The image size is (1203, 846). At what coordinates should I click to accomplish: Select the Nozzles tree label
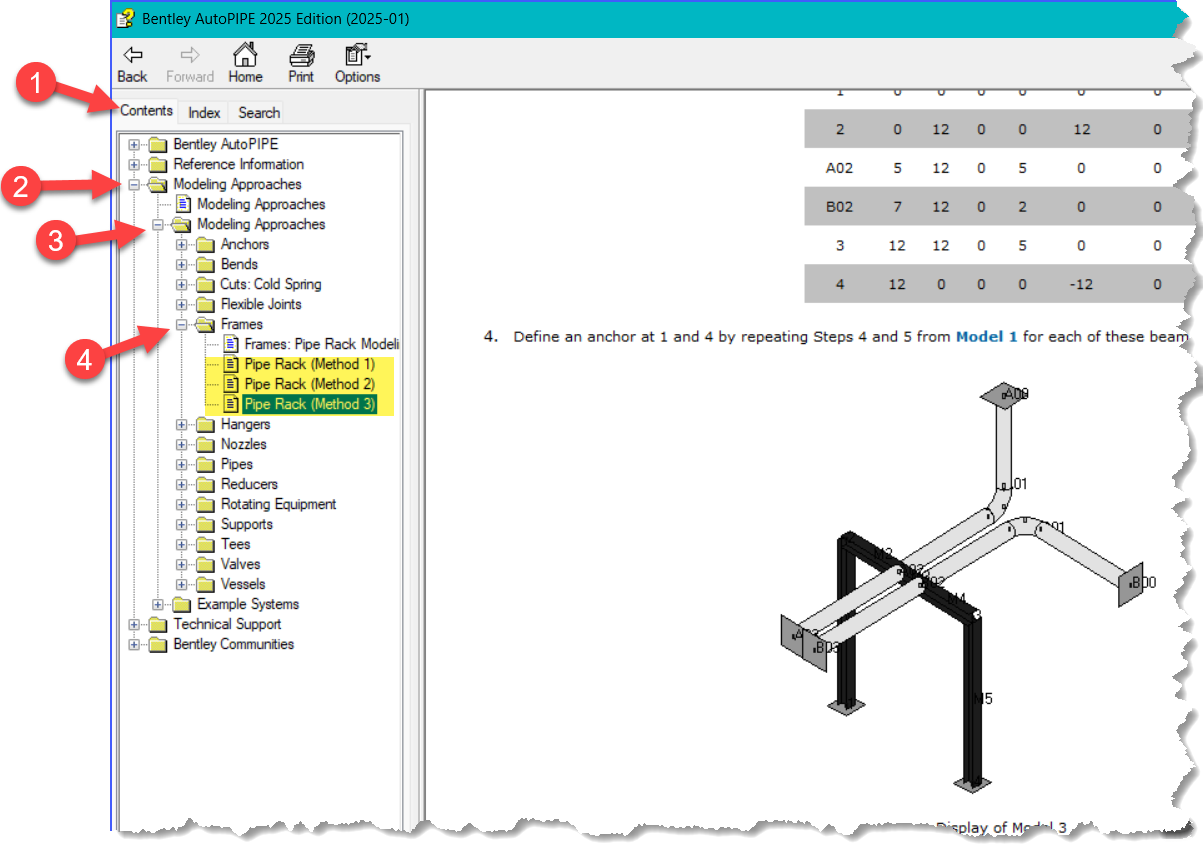(x=243, y=444)
